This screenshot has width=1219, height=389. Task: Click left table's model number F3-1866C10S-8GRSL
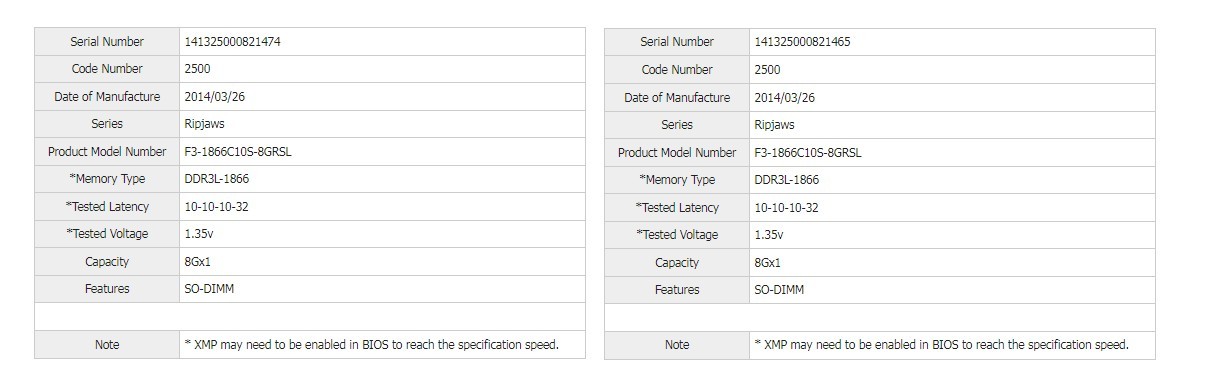click(238, 152)
